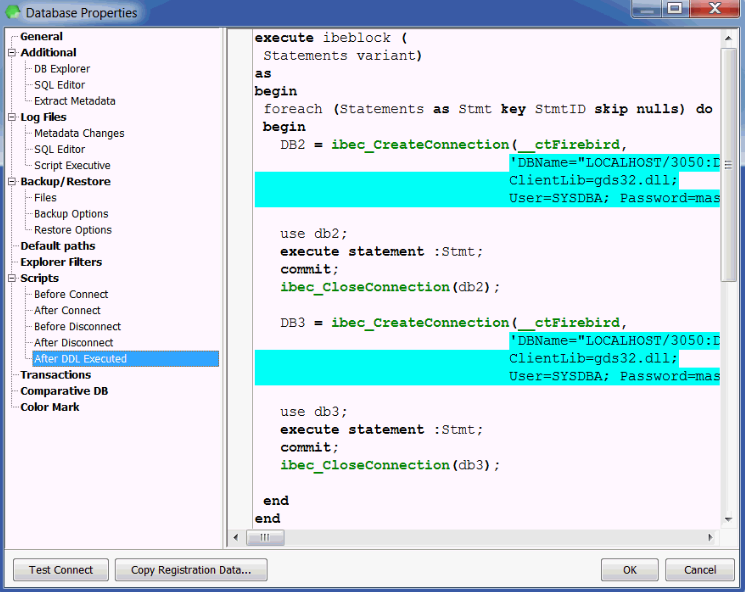
Task: Open Explorer Filters settings
Action: point(61,262)
